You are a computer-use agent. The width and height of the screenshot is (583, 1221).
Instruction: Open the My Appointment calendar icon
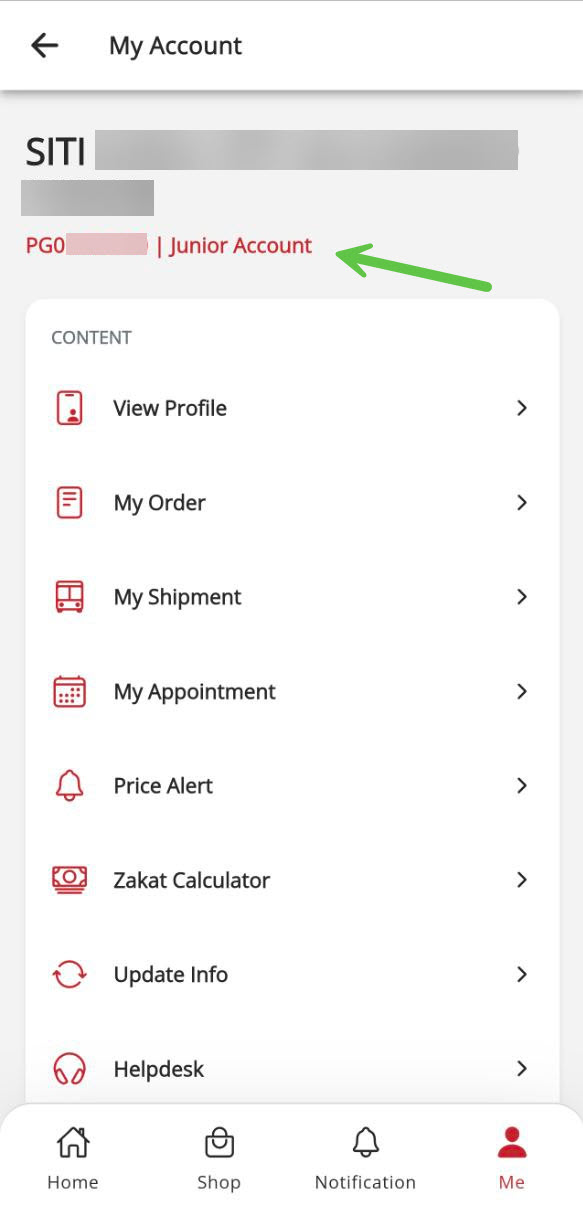click(x=69, y=691)
